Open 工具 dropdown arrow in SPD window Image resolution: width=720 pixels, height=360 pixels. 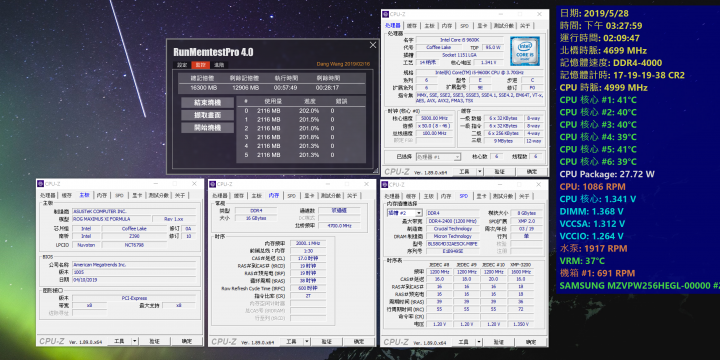(478, 342)
